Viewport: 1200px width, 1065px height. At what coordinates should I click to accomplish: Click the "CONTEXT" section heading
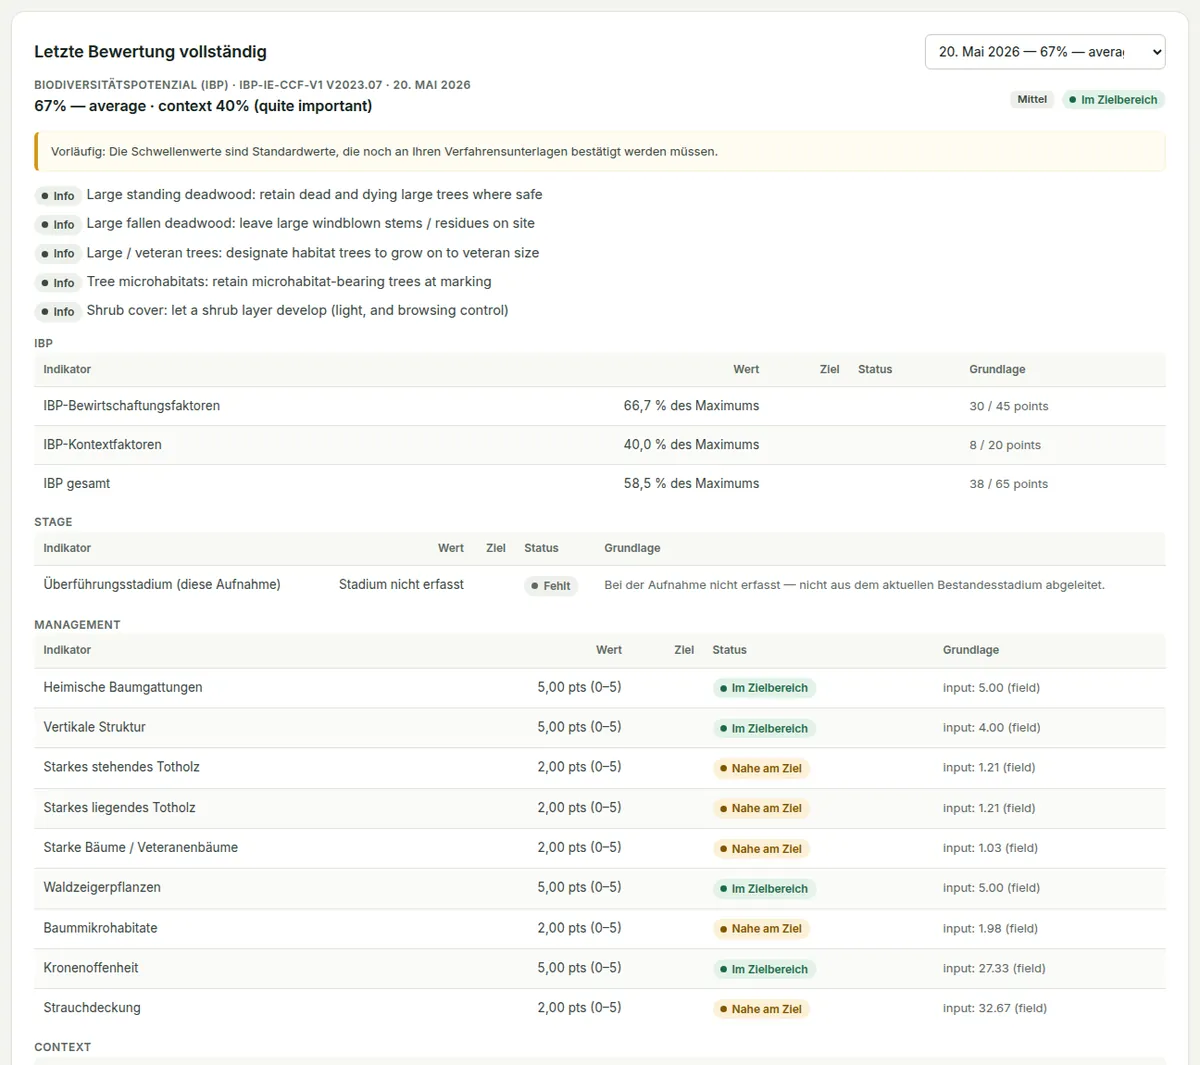pos(62,1047)
